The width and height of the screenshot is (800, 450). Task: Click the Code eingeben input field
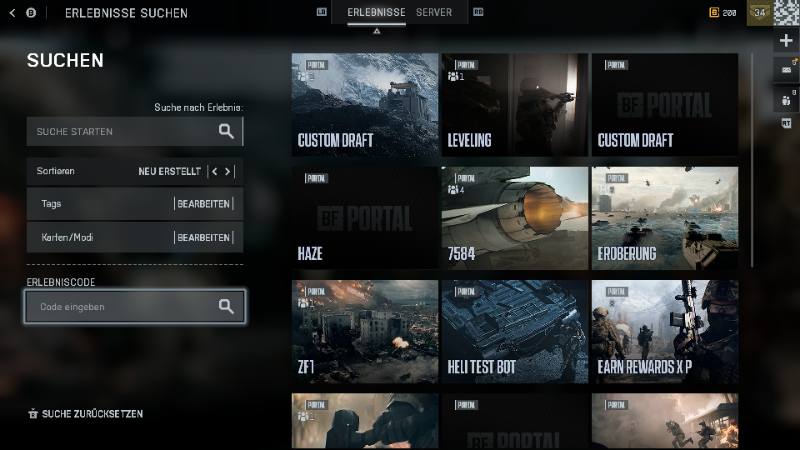pyautogui.click(x=120, y=307)
